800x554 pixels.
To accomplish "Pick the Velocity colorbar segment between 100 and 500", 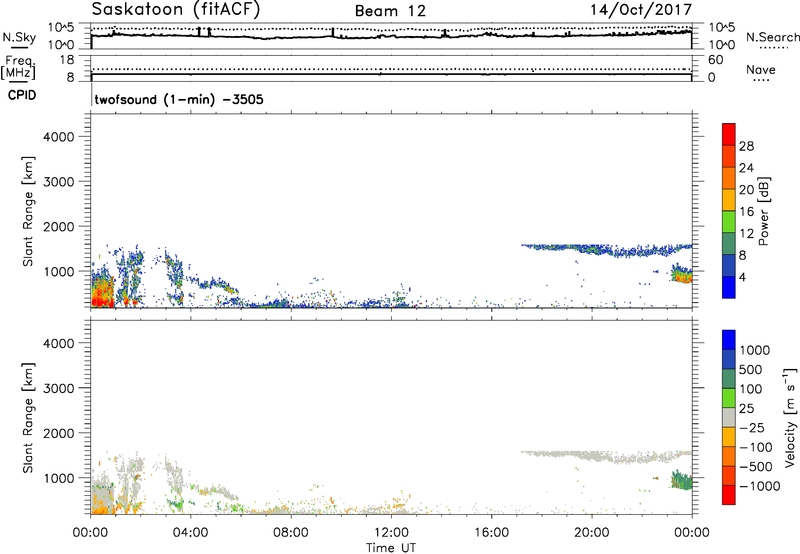I will [729, 379].
